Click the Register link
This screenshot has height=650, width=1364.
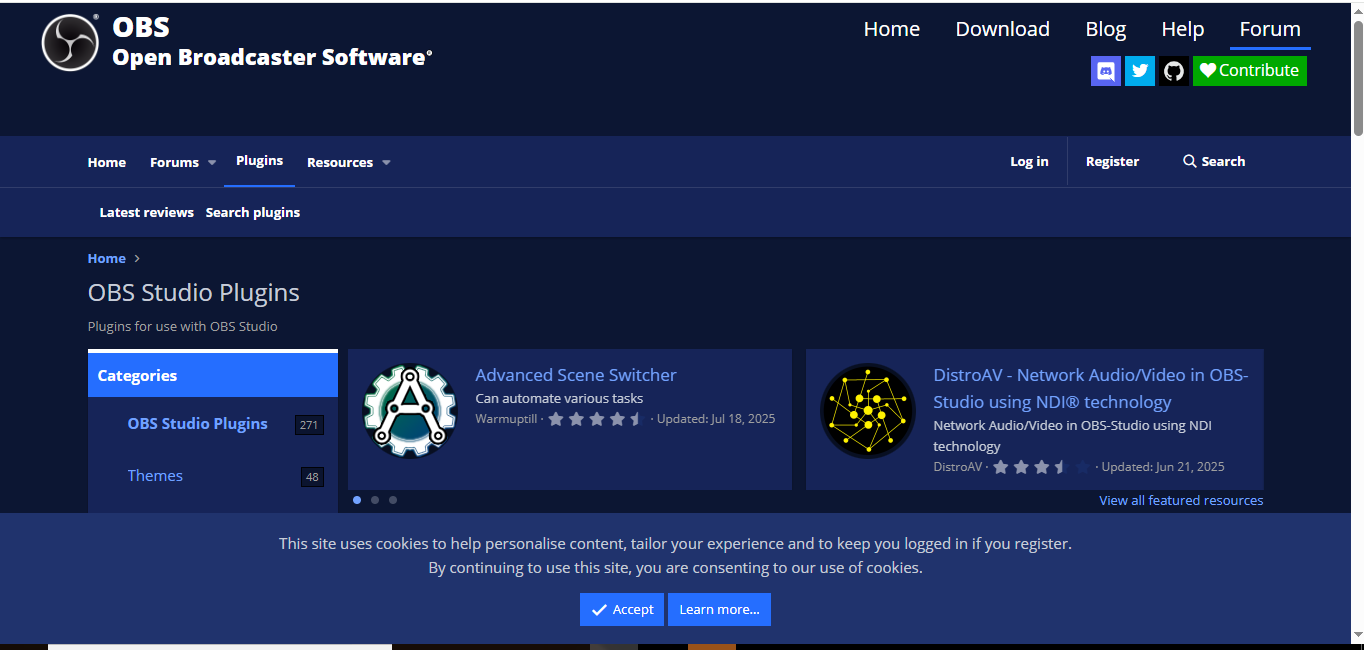[1112, 162]
